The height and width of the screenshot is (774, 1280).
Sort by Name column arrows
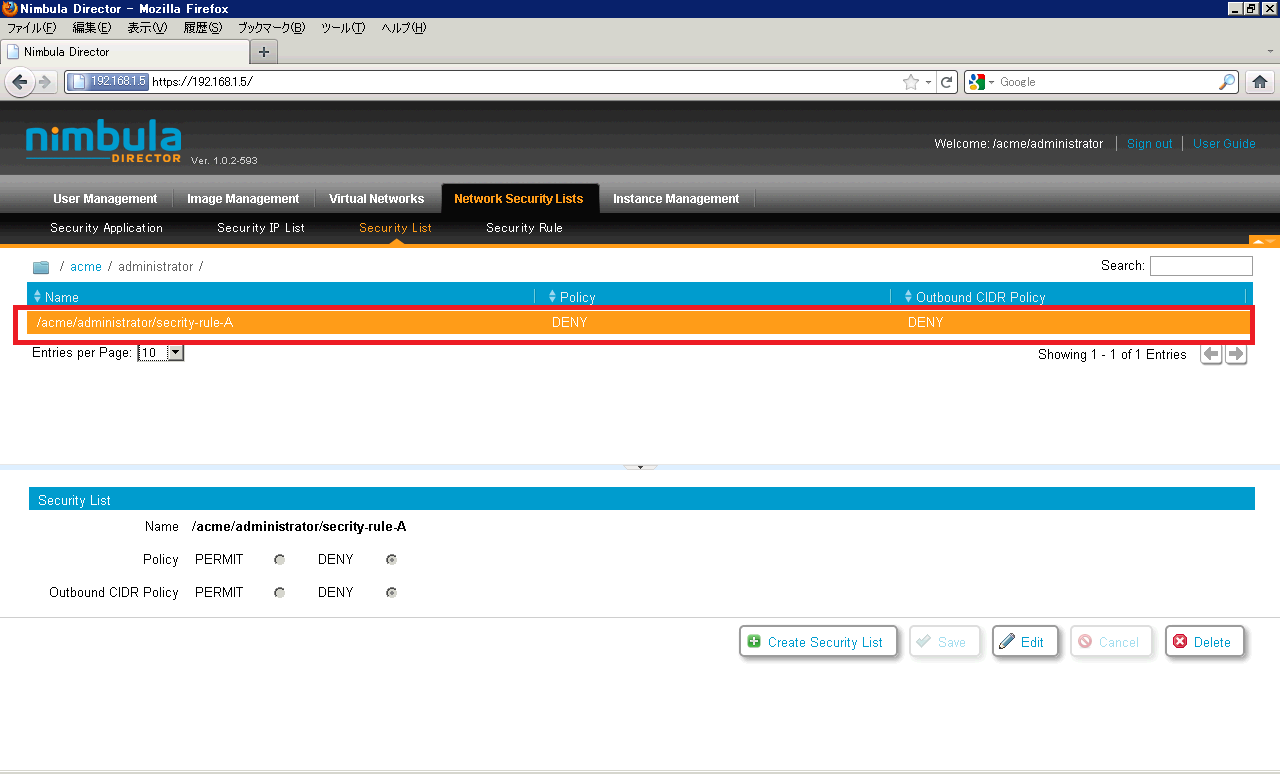point(38,297)
